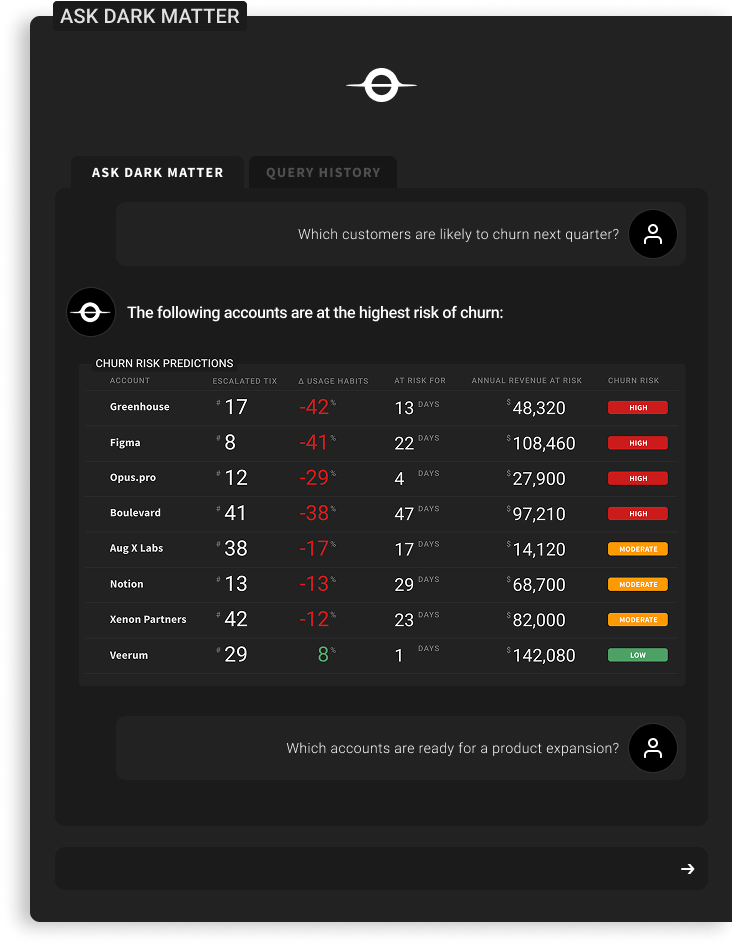Select the Figma account name
The height and width of the screenshot is (946, 732).
pyautogui.click(x=125, y=443)
